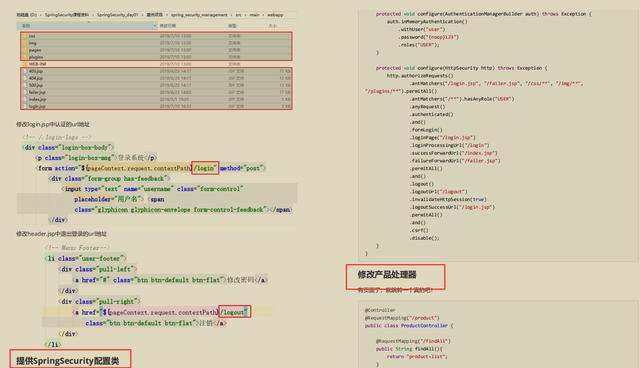
Task: Click the 404.jsp file icon
Action: pos(25,78)
